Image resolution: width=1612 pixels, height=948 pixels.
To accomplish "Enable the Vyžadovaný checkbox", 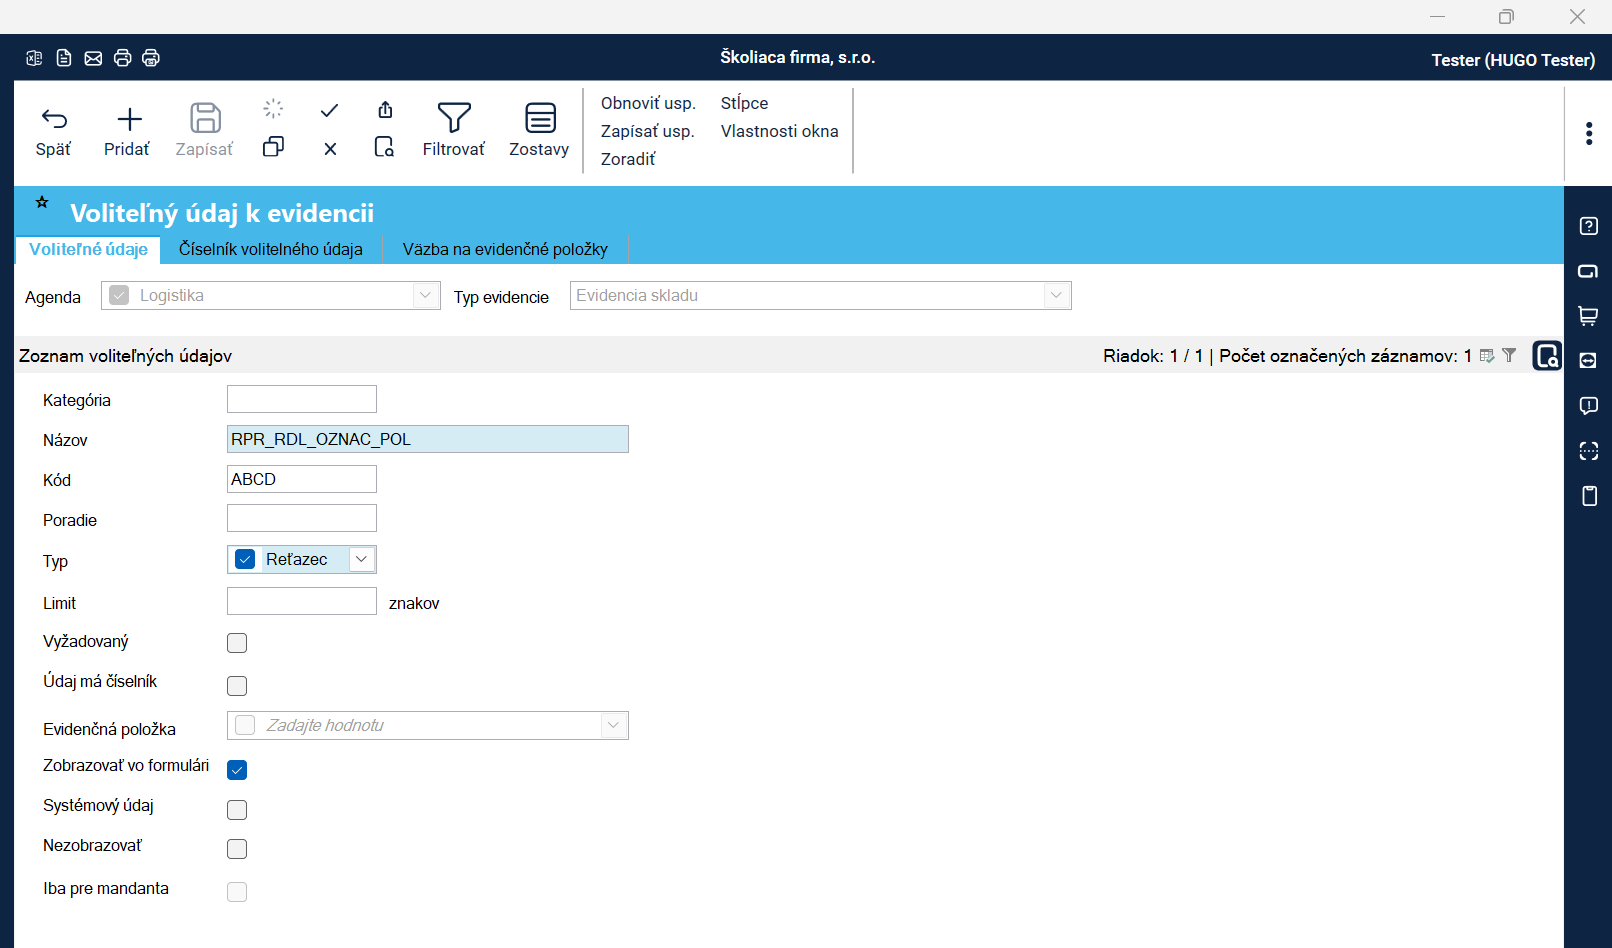I will [237, 643].
